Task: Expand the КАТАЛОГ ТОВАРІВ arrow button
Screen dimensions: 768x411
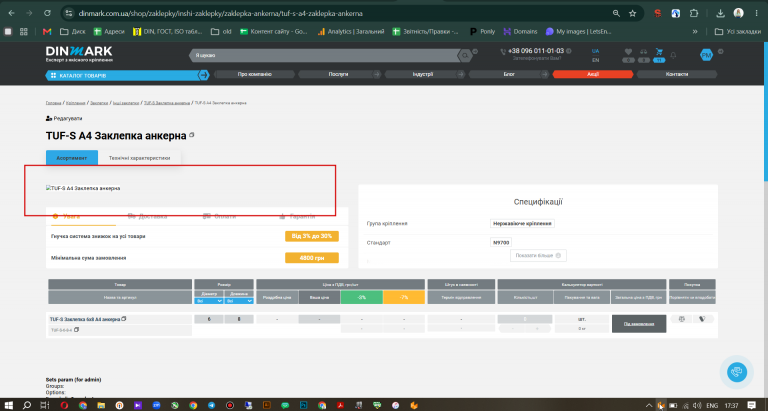Action: (x=203, y=75)
